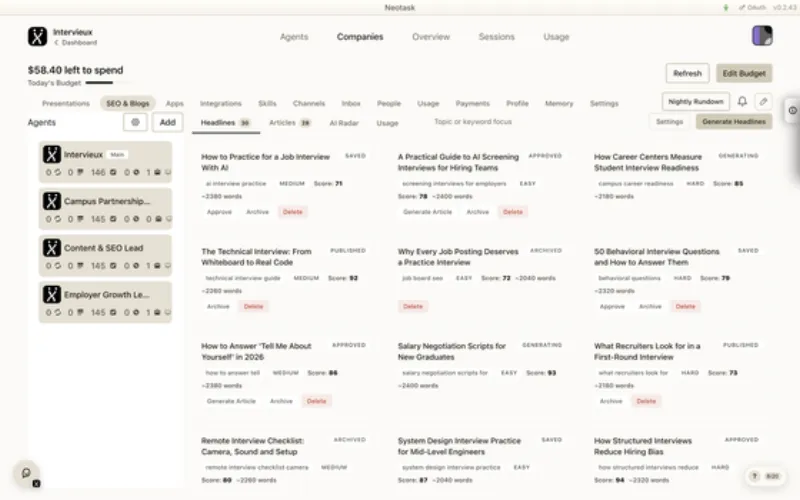Click the message icon on Employer Growth card
This screenshot has width=800, height=500.
(x=168, y=312)
